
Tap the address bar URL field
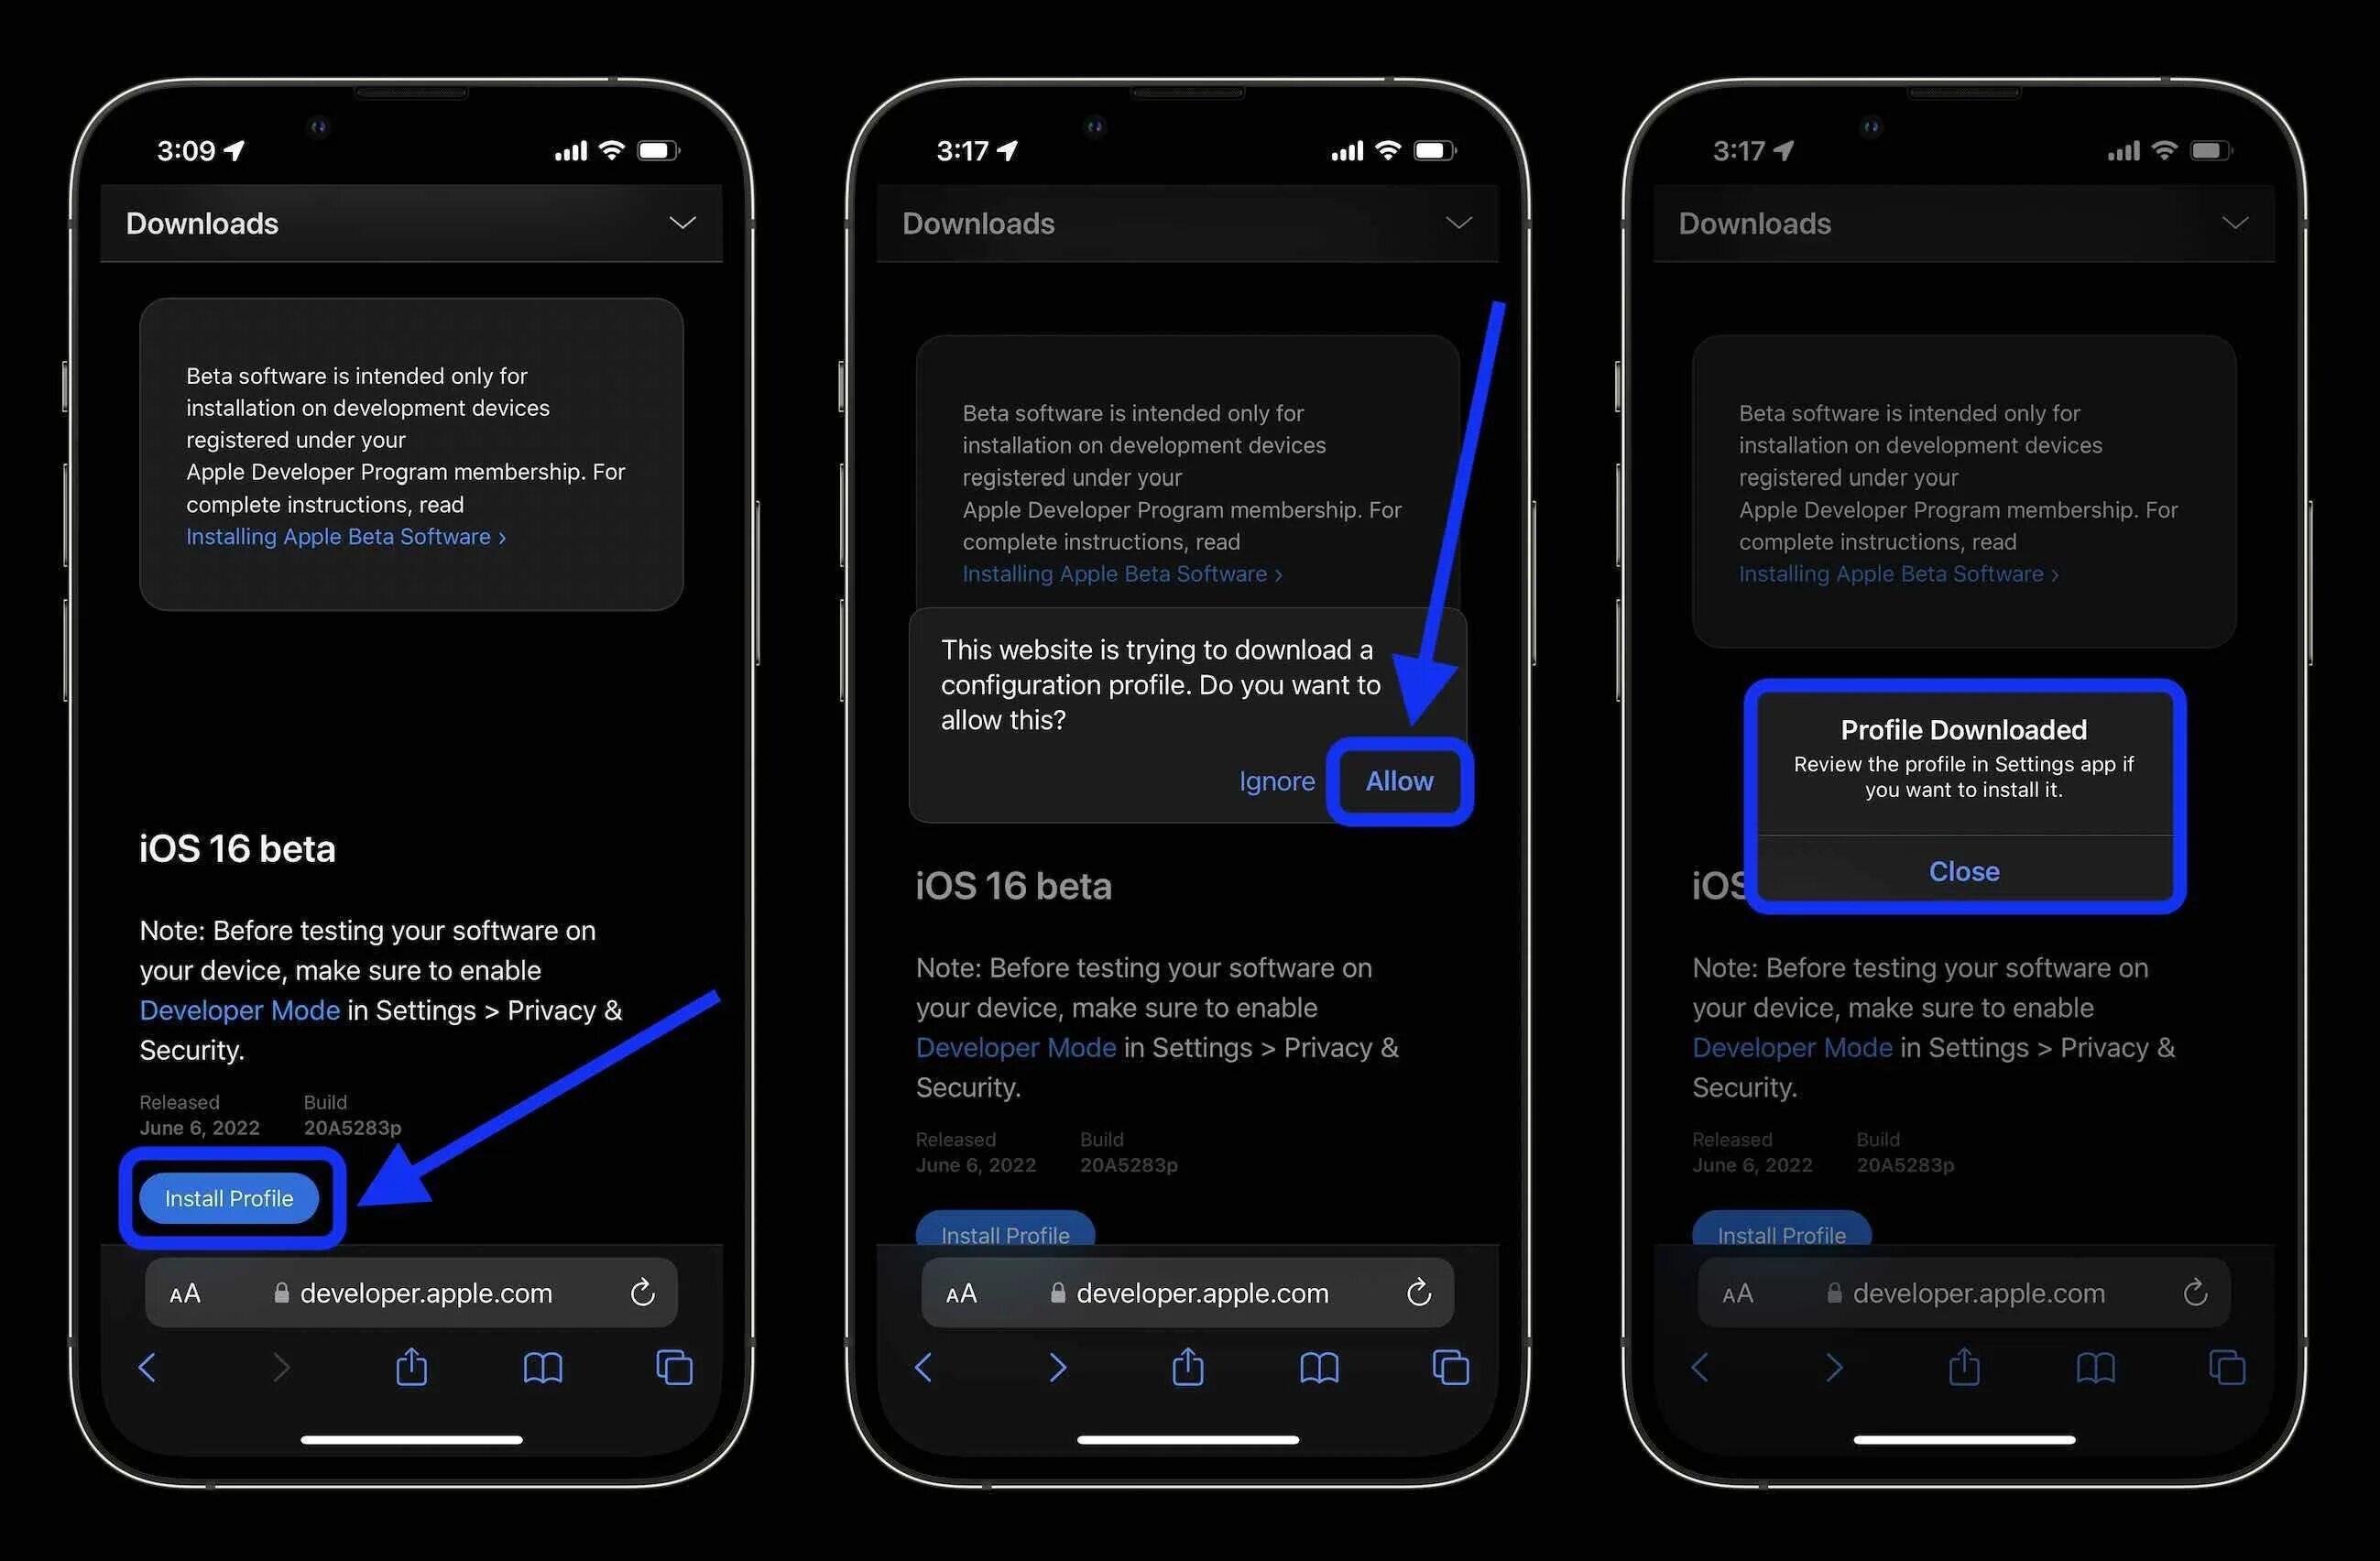[x=425, y=1293]
